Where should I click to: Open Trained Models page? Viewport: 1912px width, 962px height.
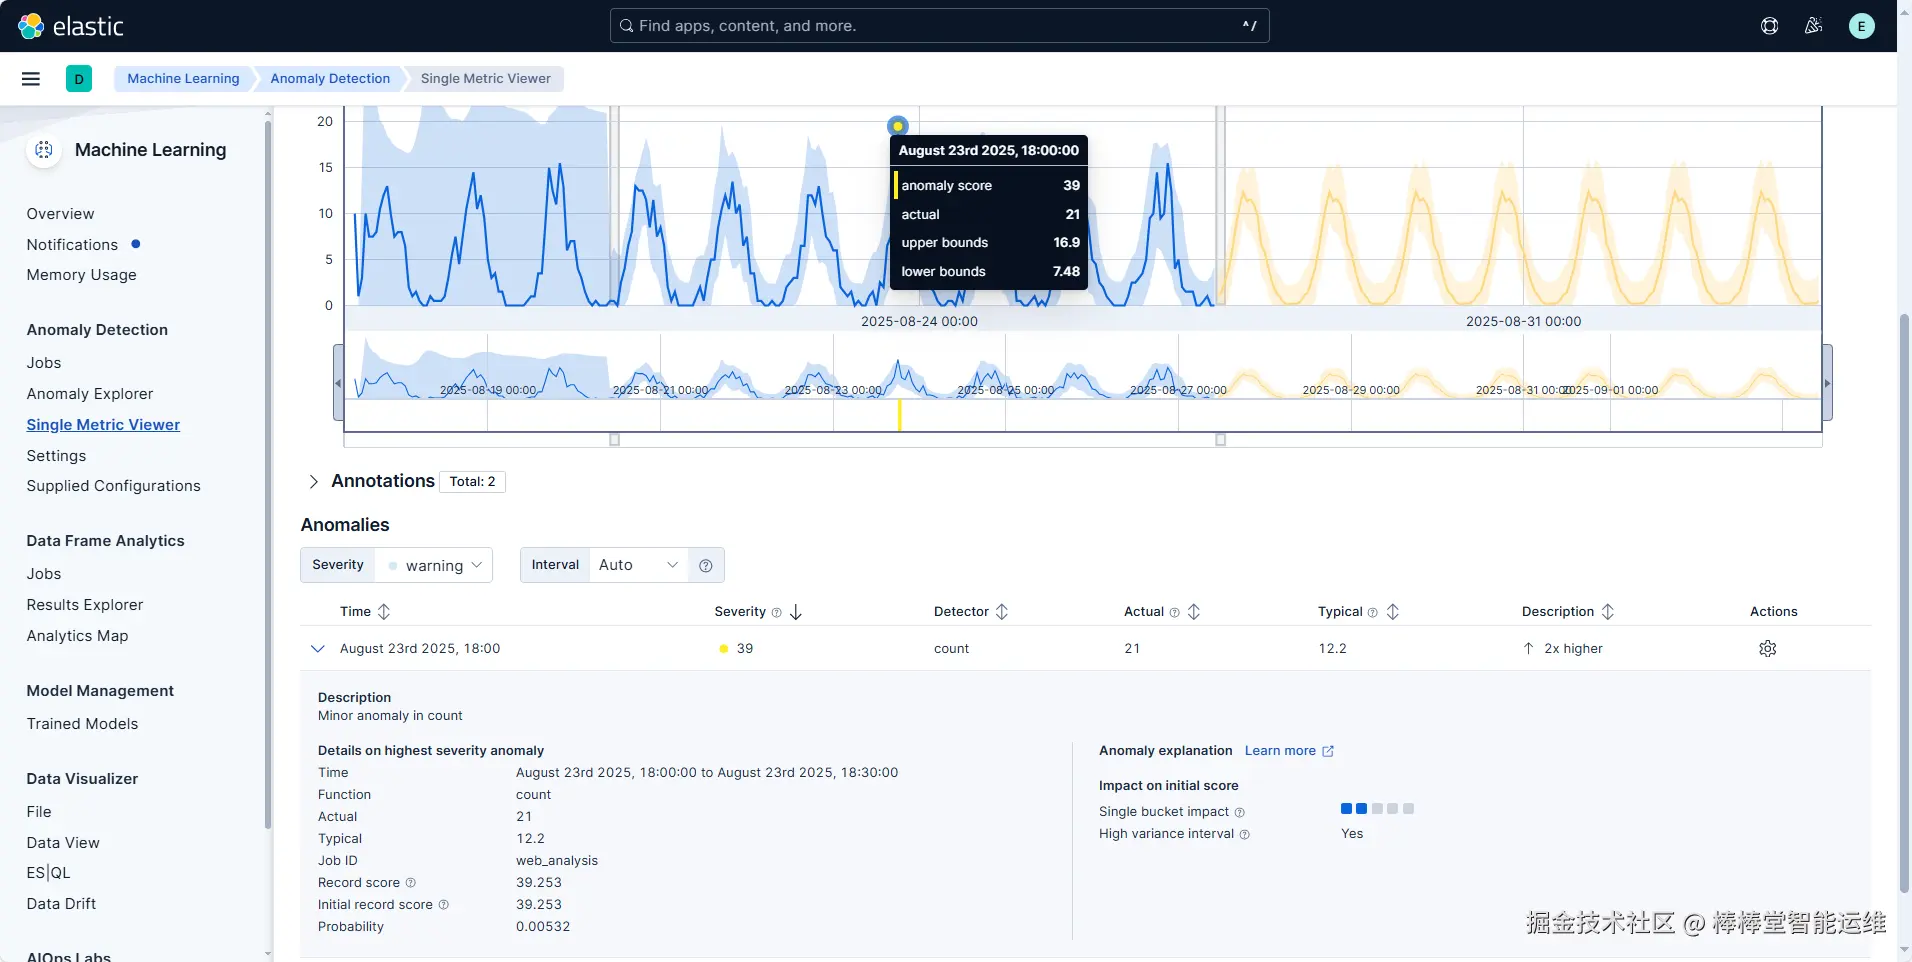(x=82, y=724)
